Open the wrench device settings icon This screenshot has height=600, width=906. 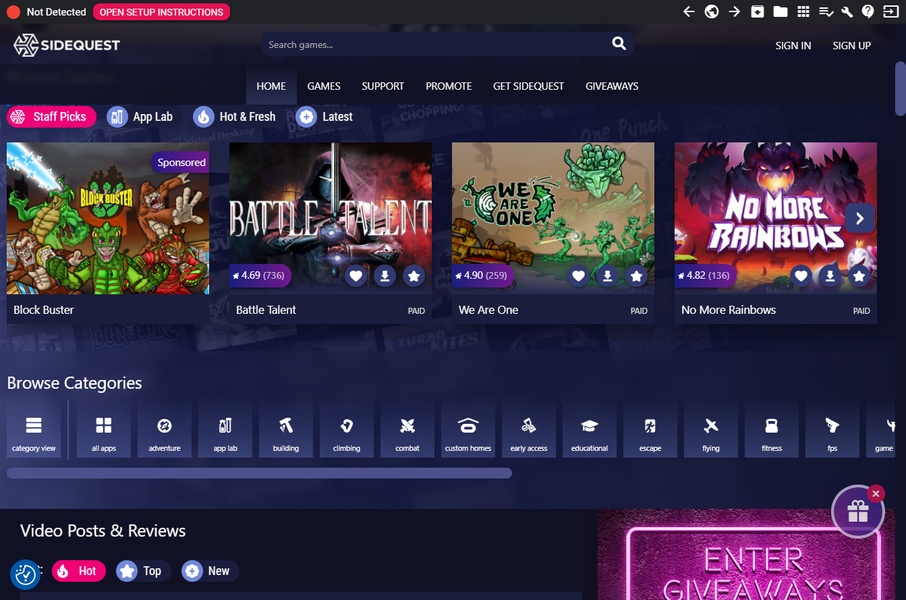click(847, 12)
